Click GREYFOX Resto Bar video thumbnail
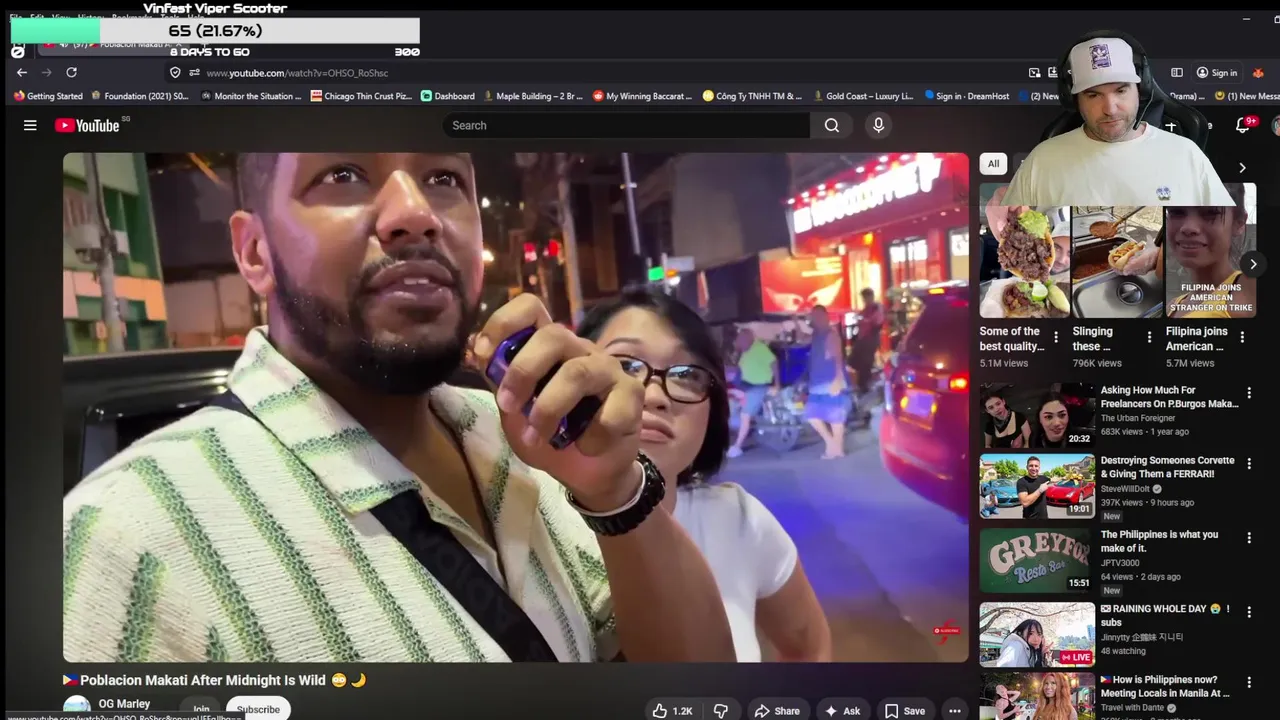The width and height of the screenshot is (1280, 720). pyautogui.click(x=1037, y=560)
